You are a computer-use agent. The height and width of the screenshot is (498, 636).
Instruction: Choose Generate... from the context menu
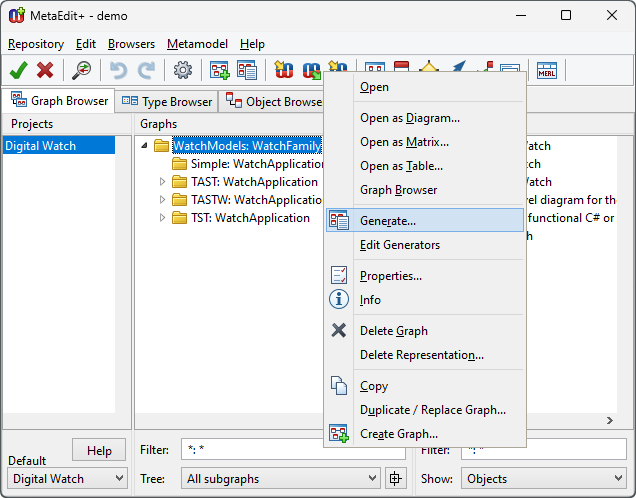(x=387, y=220)
